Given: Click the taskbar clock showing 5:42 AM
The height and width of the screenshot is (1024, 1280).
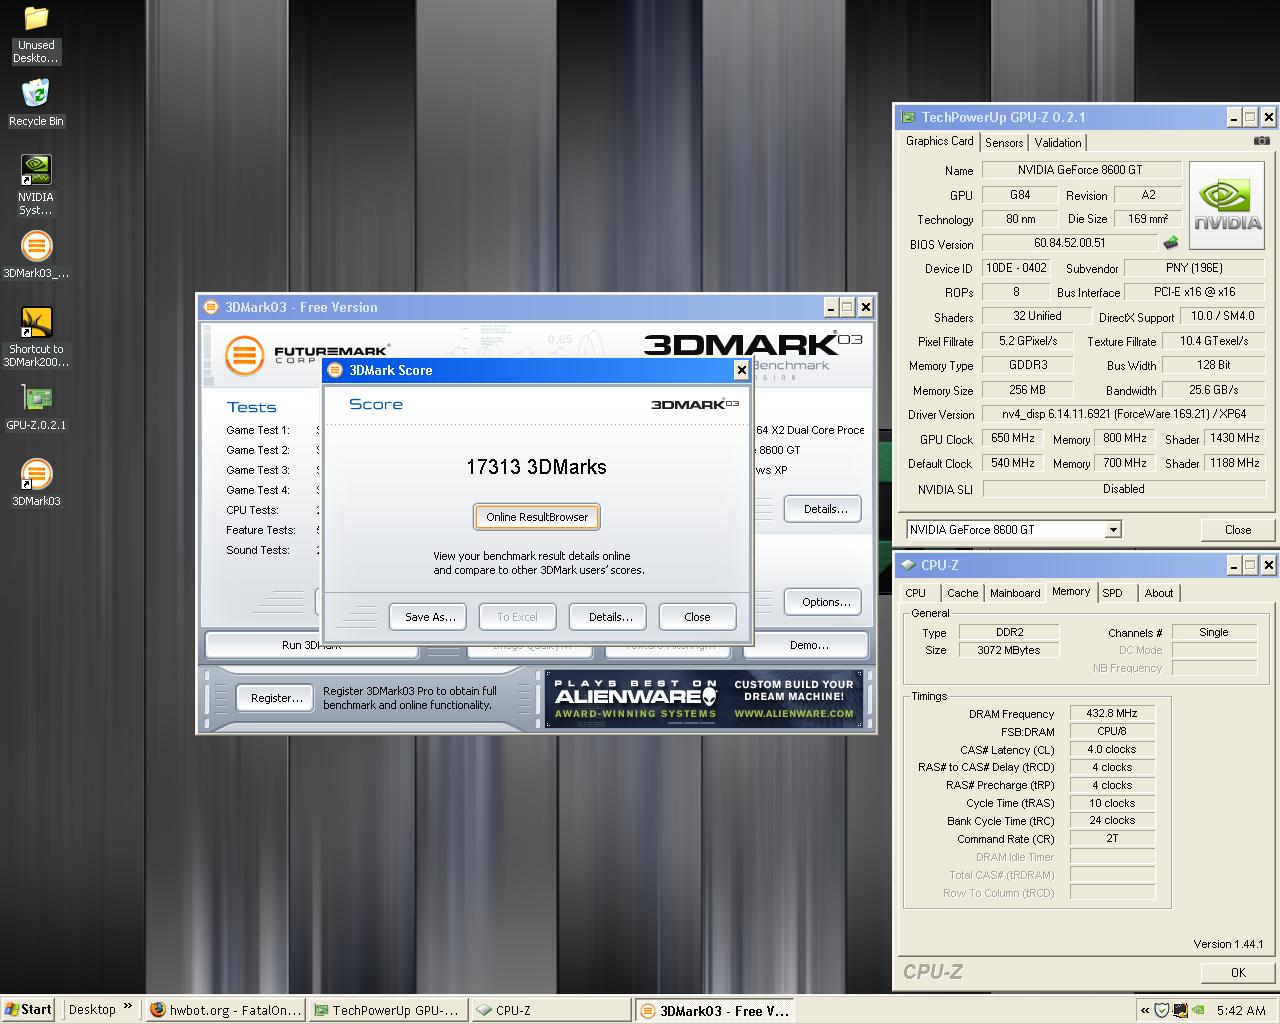Looking at the screenshot, I should [1241, 1010].
